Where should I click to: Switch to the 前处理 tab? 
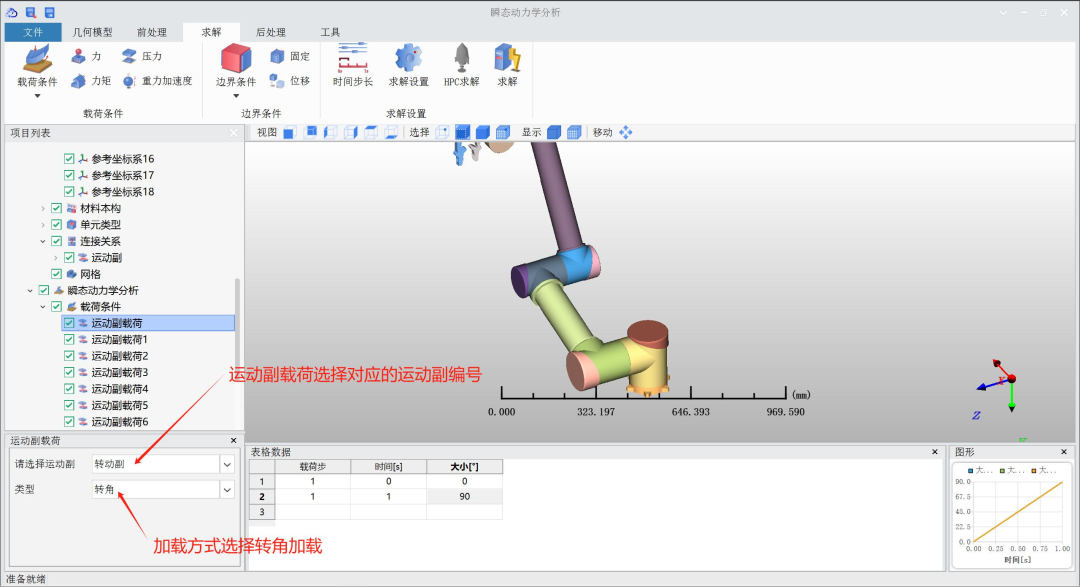click(152, 32)
